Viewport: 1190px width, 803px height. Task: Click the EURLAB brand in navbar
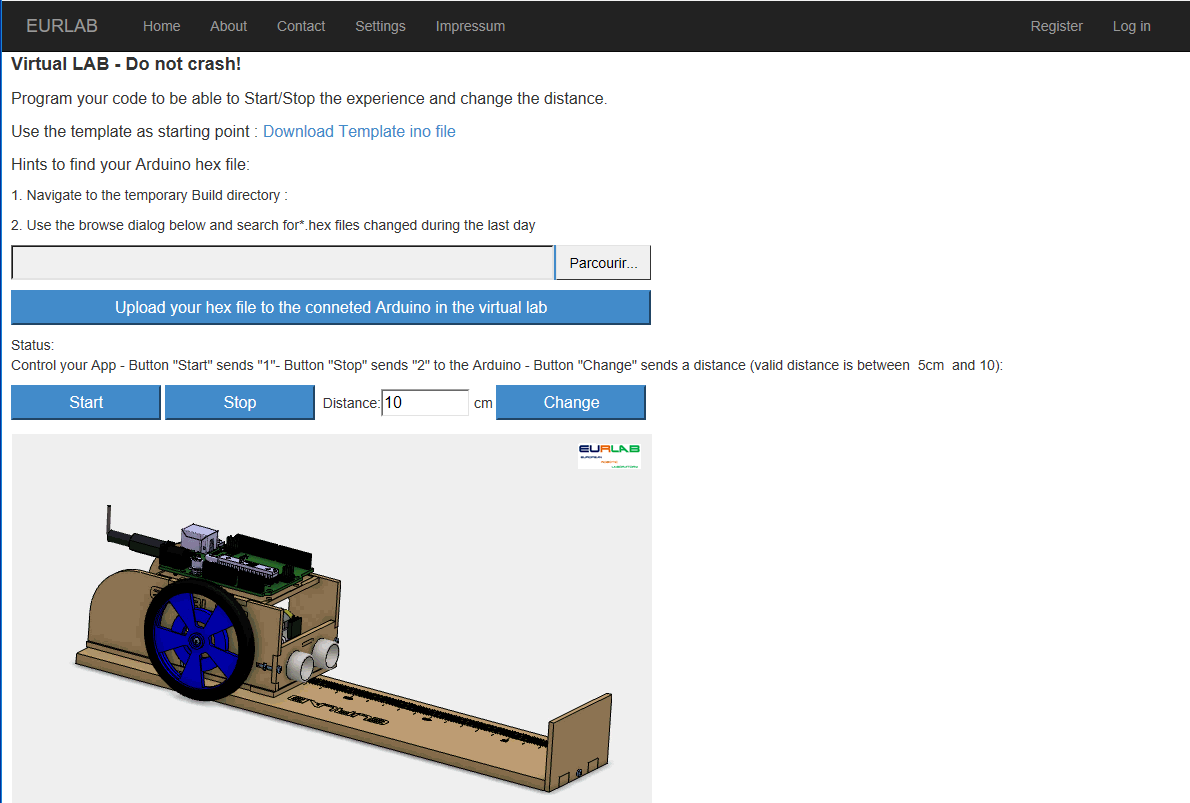62,26
